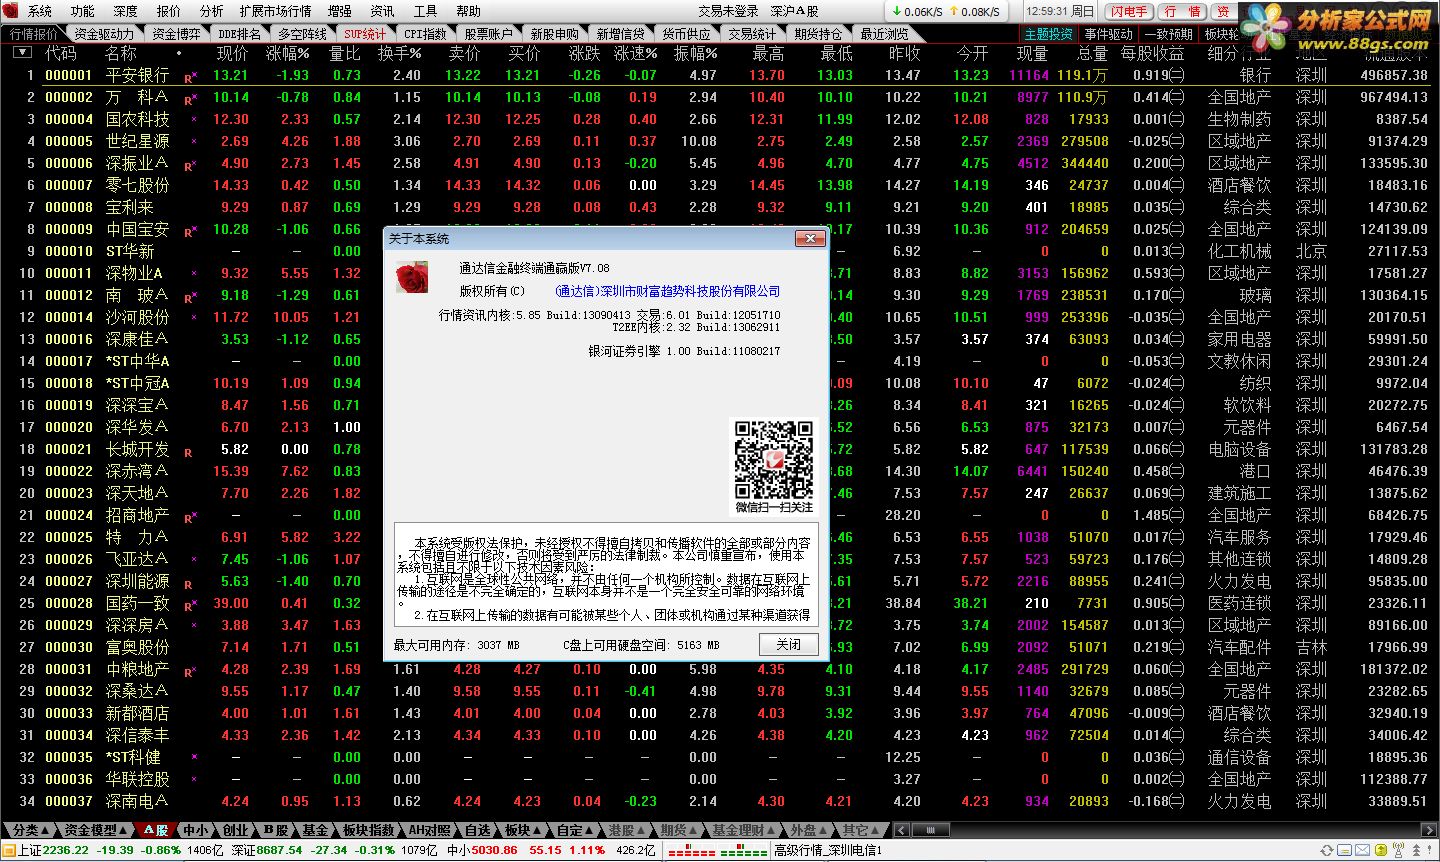Select the 中小 bottom market tab

[196, 830]
